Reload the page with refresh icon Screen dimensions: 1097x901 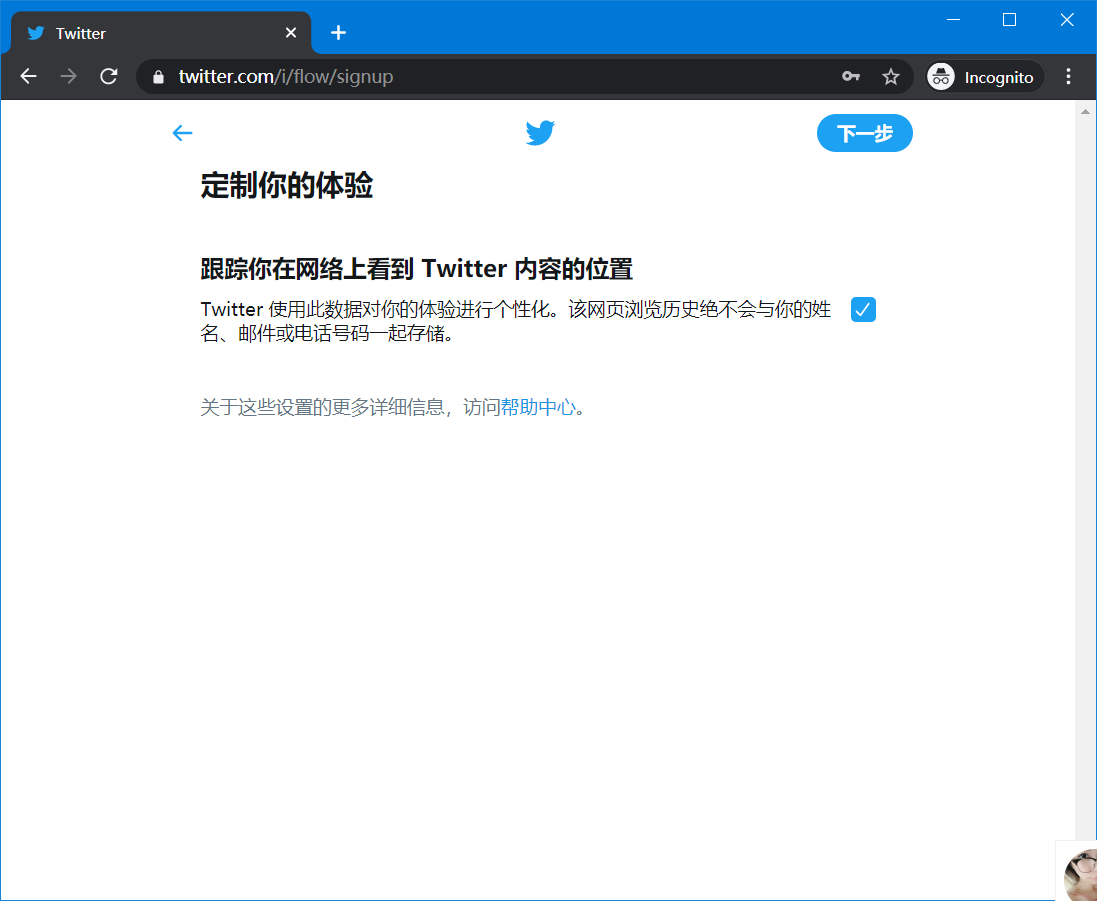tap(108, 76)
